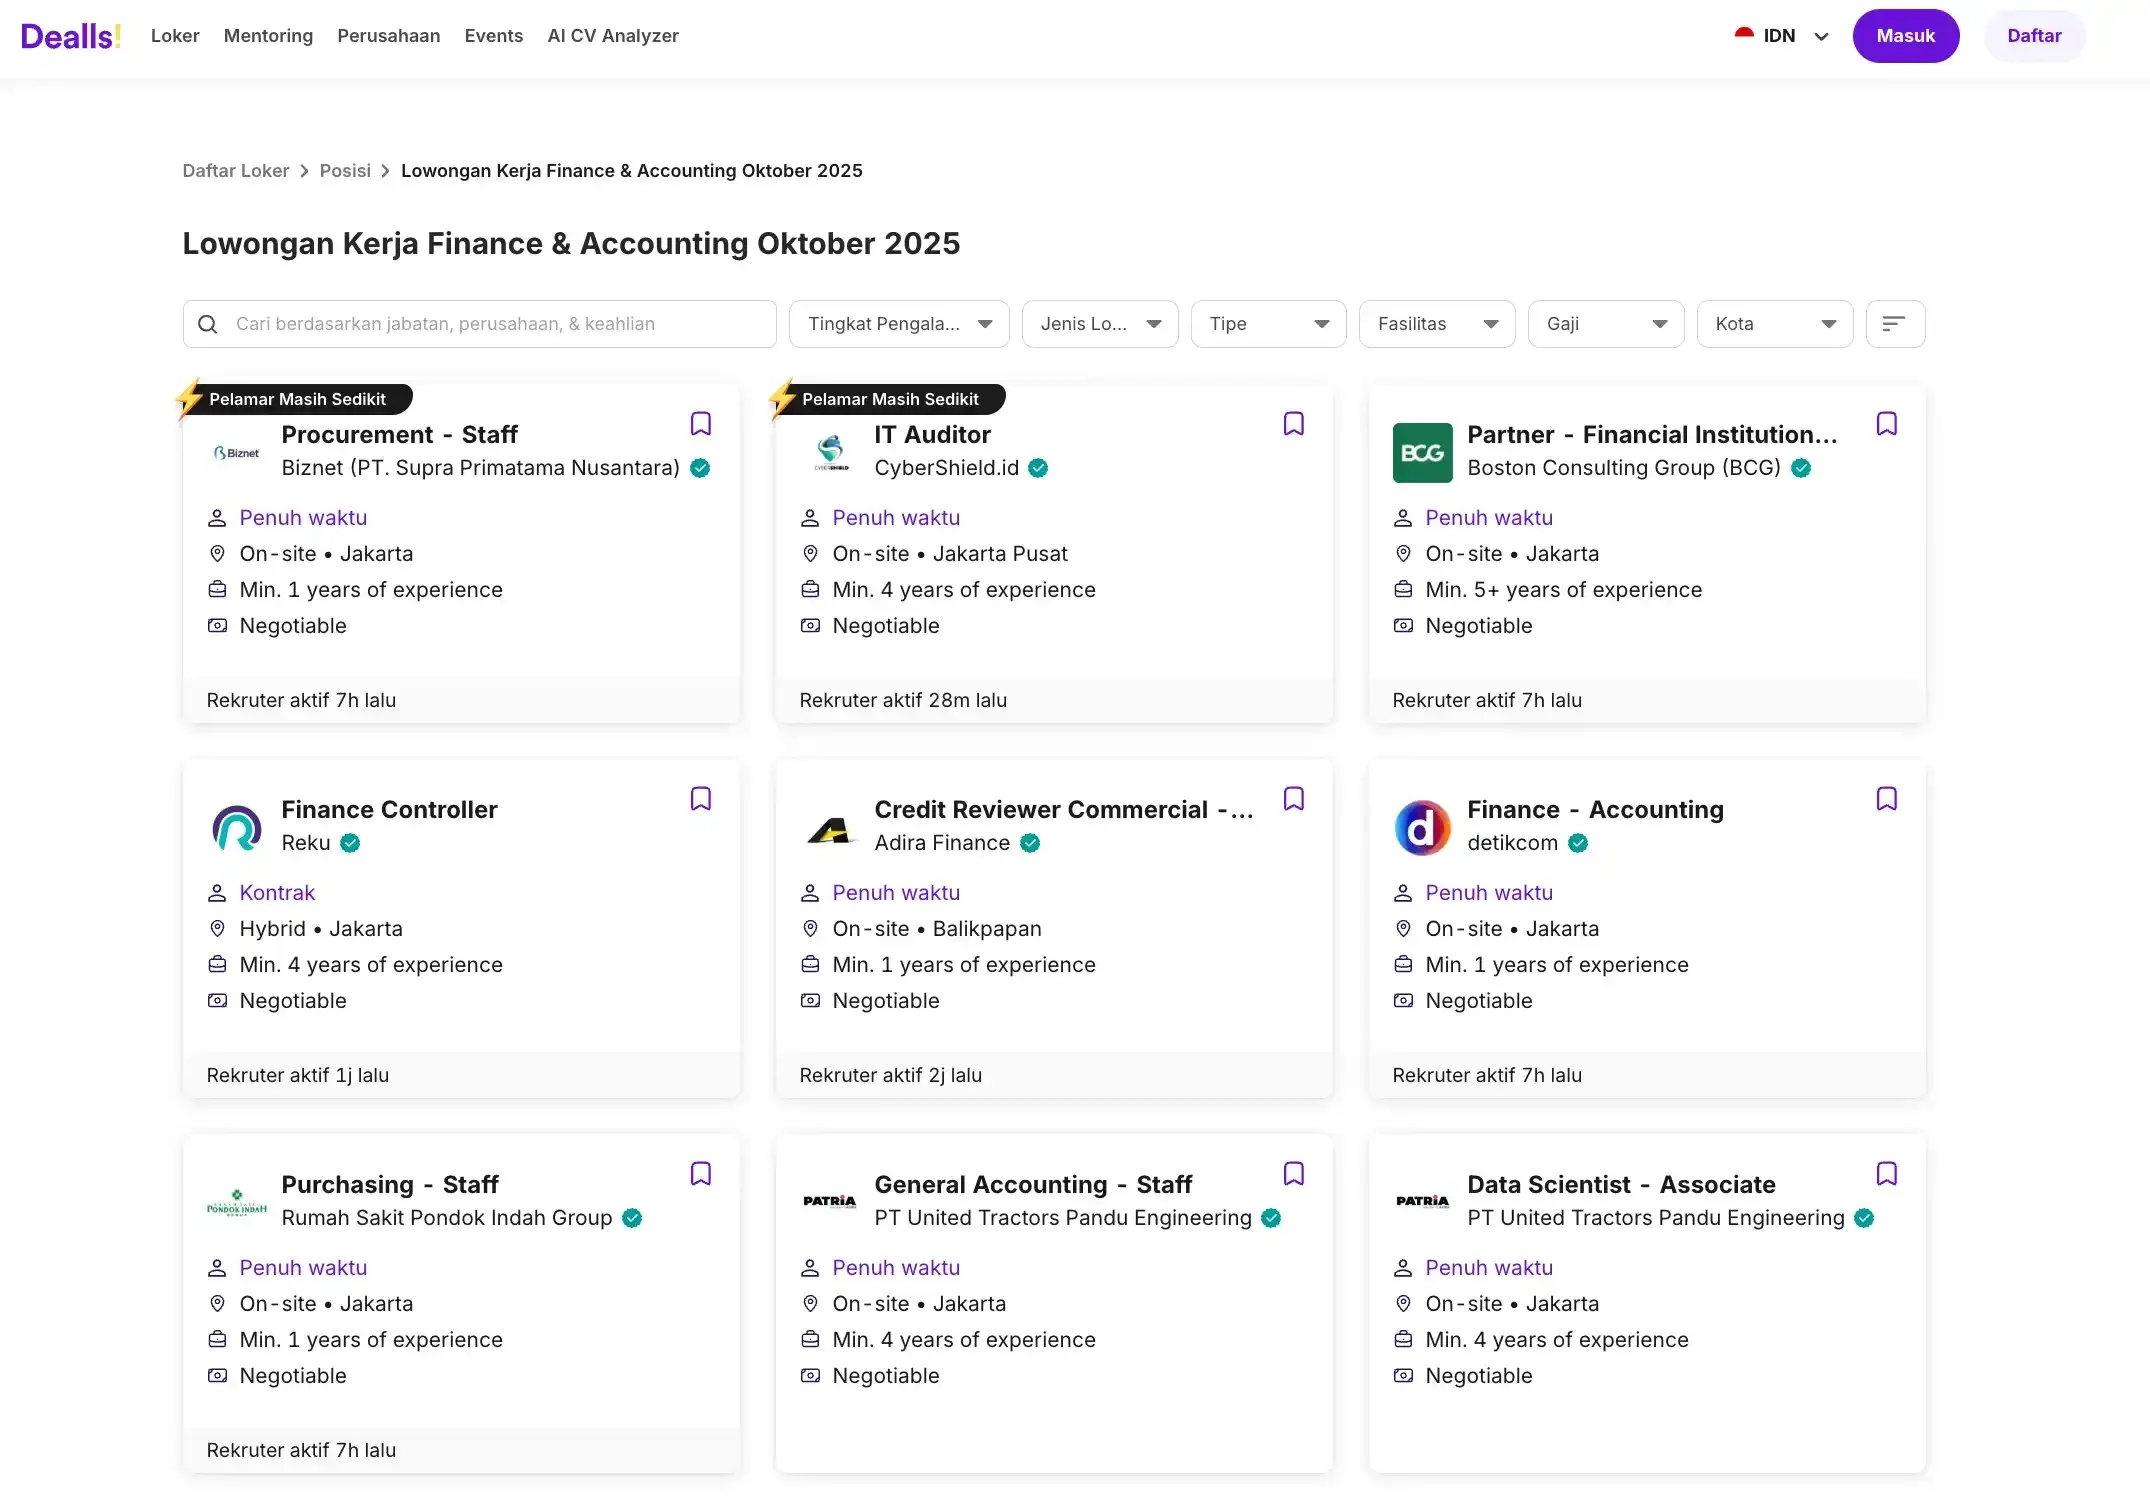
Task: Click the Indonesia flag icon
Action: [x=1744, y=35]
